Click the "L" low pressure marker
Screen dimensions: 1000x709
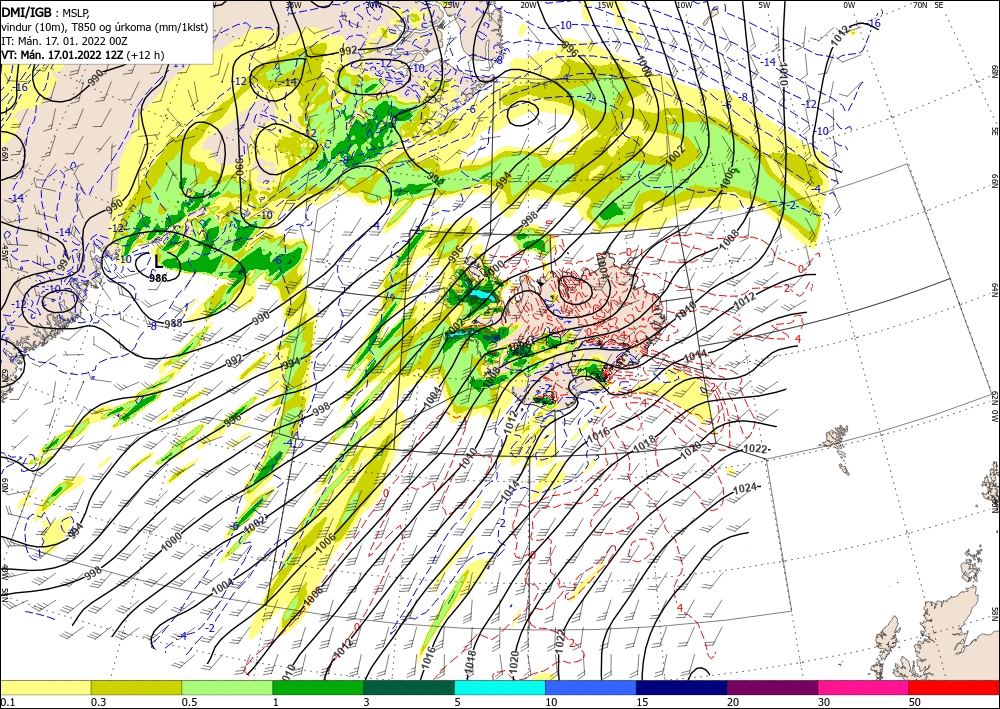(158, 262)
